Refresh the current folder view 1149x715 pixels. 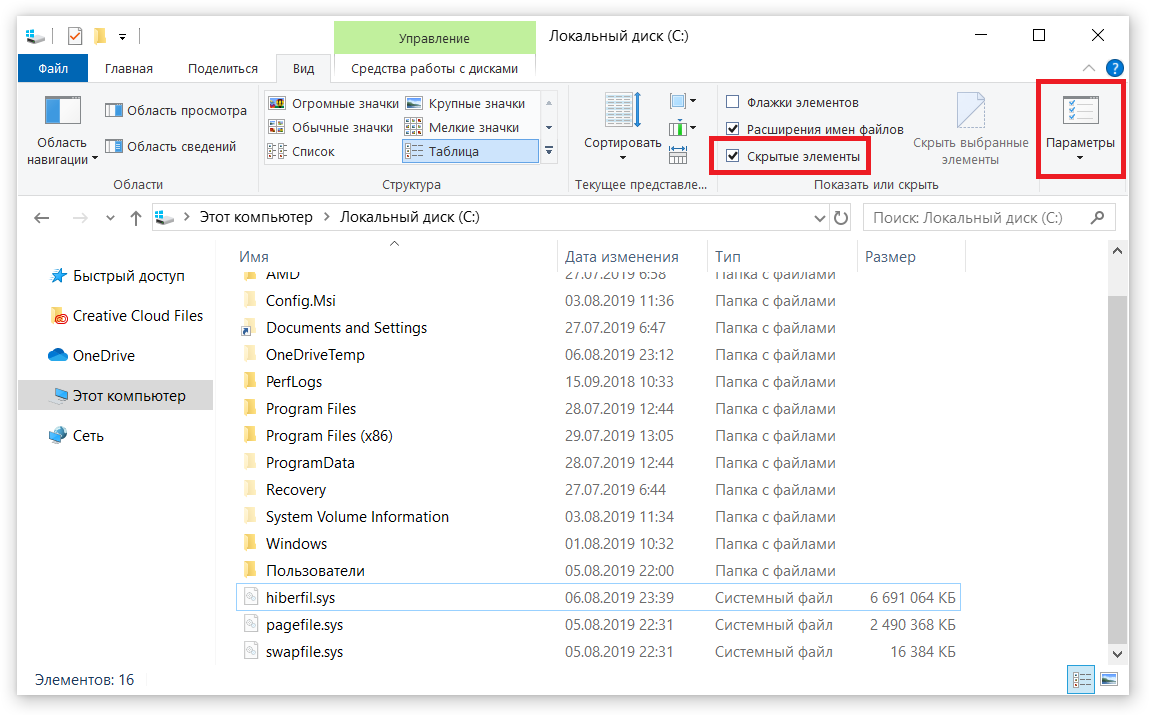click(x=841, y=218)
